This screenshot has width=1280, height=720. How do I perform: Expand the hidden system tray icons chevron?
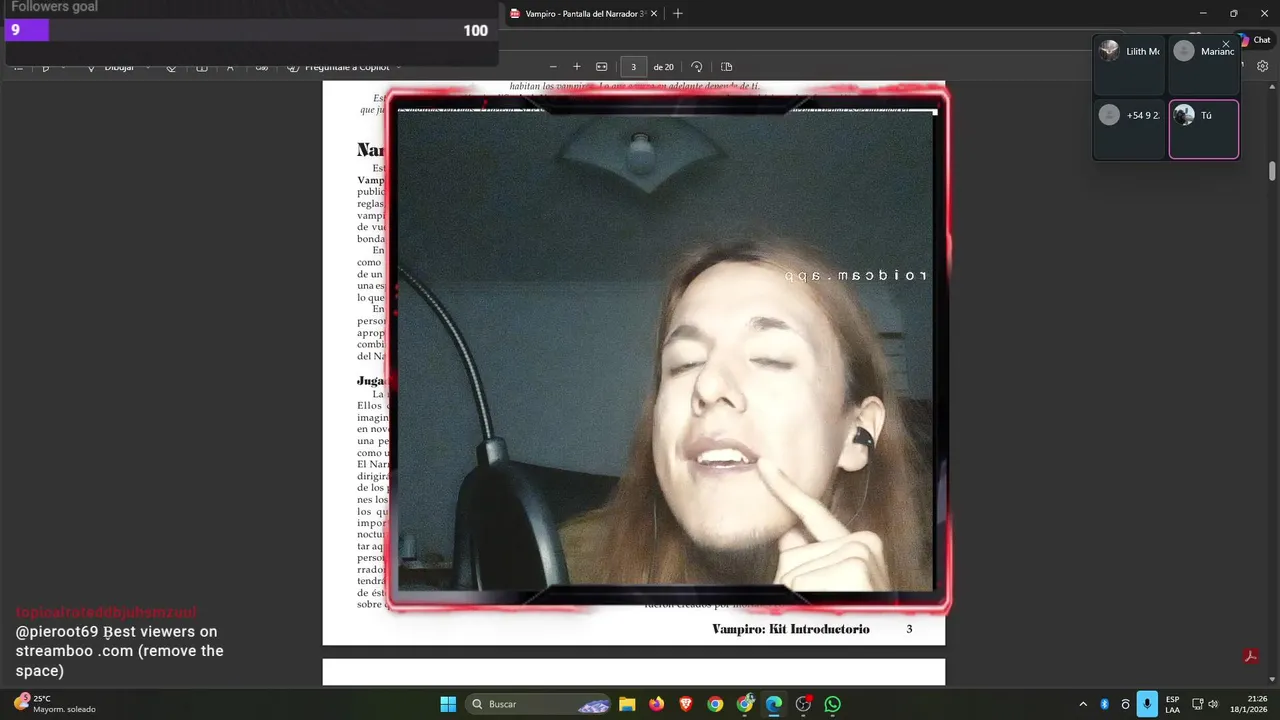[1083, 704]
